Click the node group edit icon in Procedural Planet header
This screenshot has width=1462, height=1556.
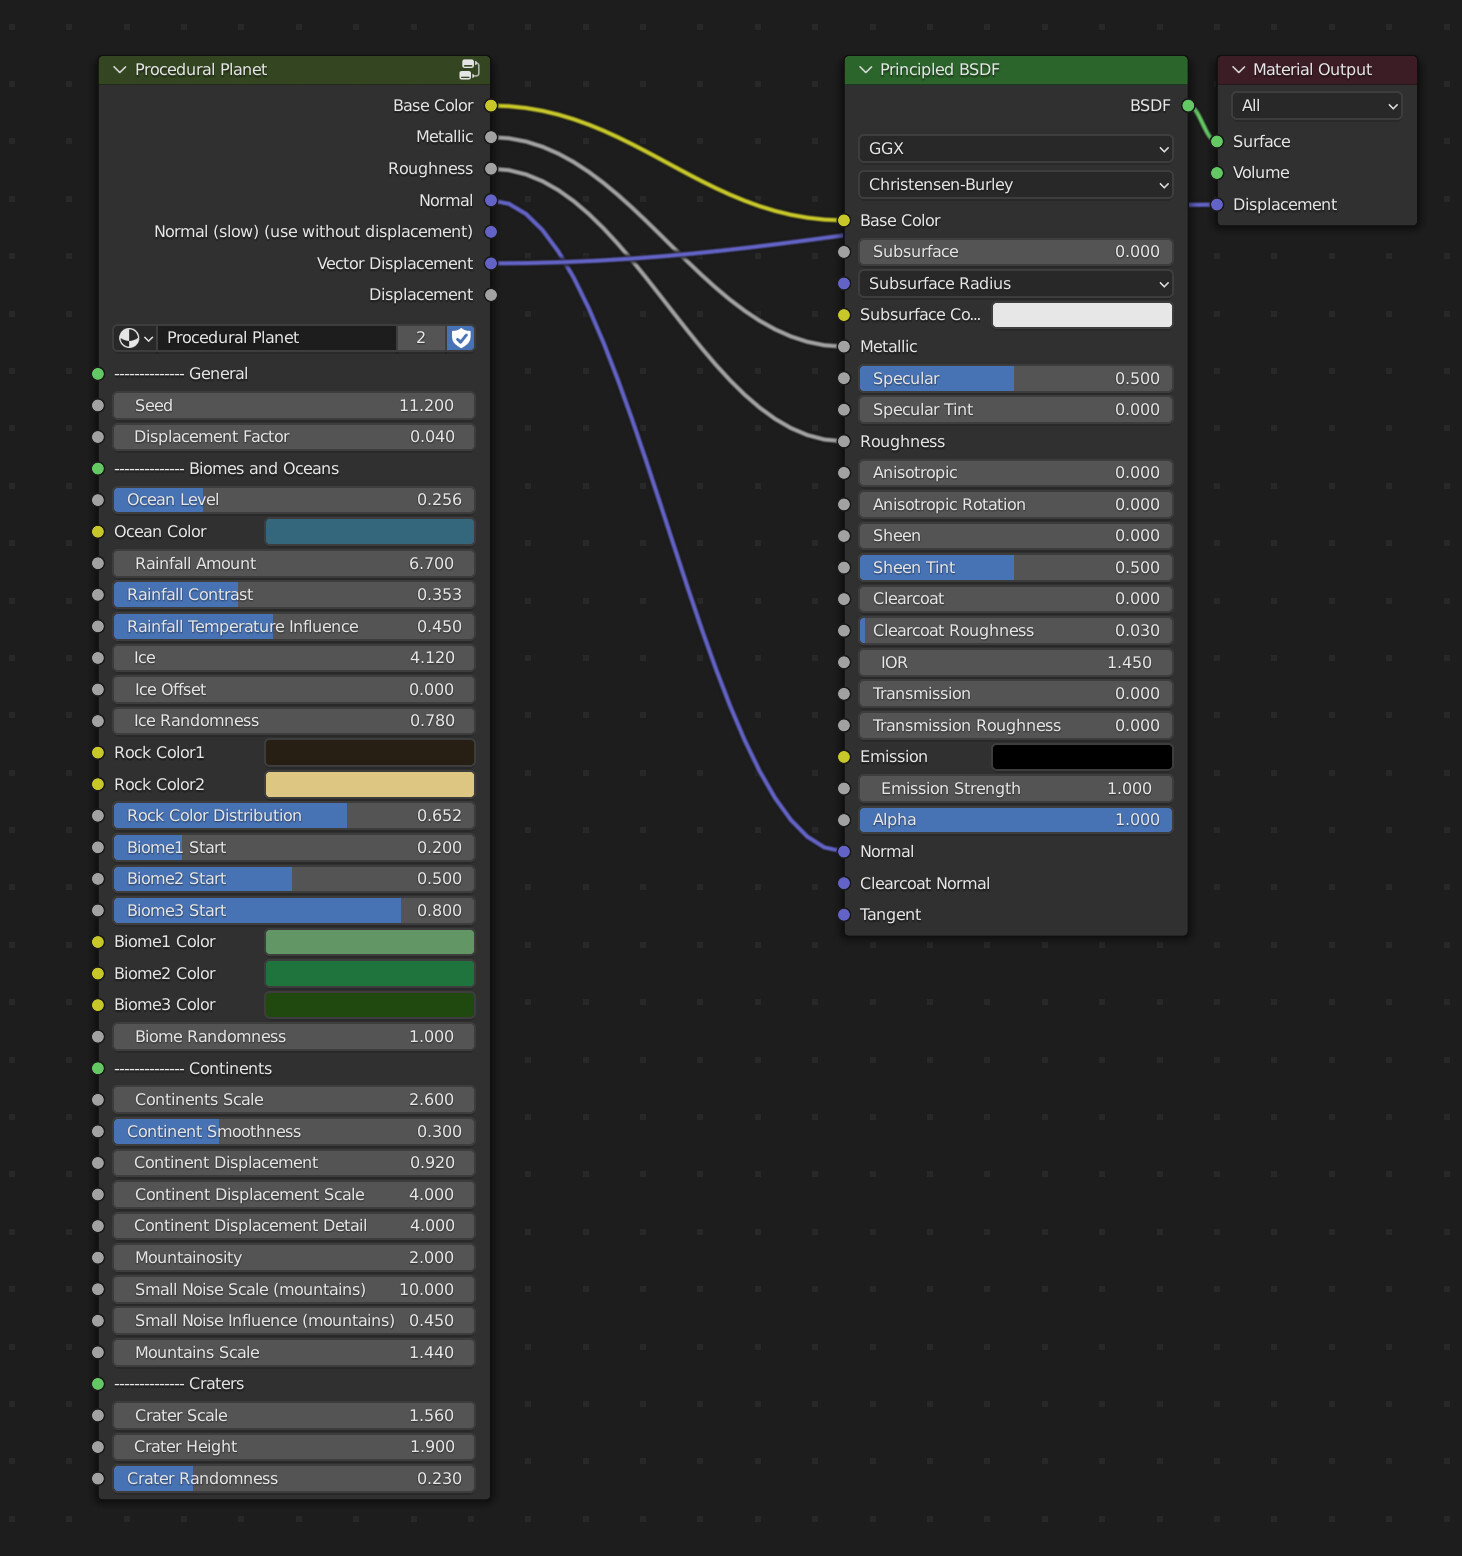(469, 69)
